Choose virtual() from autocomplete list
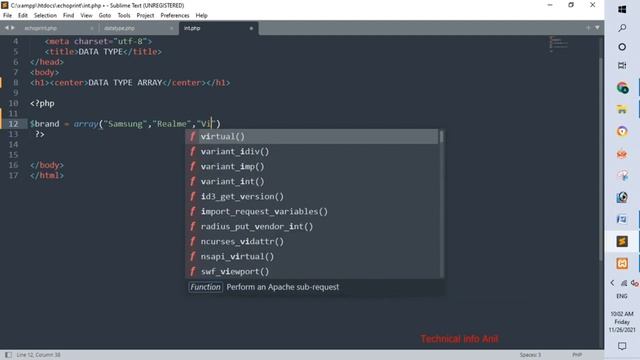 click(x=312, y=136)
